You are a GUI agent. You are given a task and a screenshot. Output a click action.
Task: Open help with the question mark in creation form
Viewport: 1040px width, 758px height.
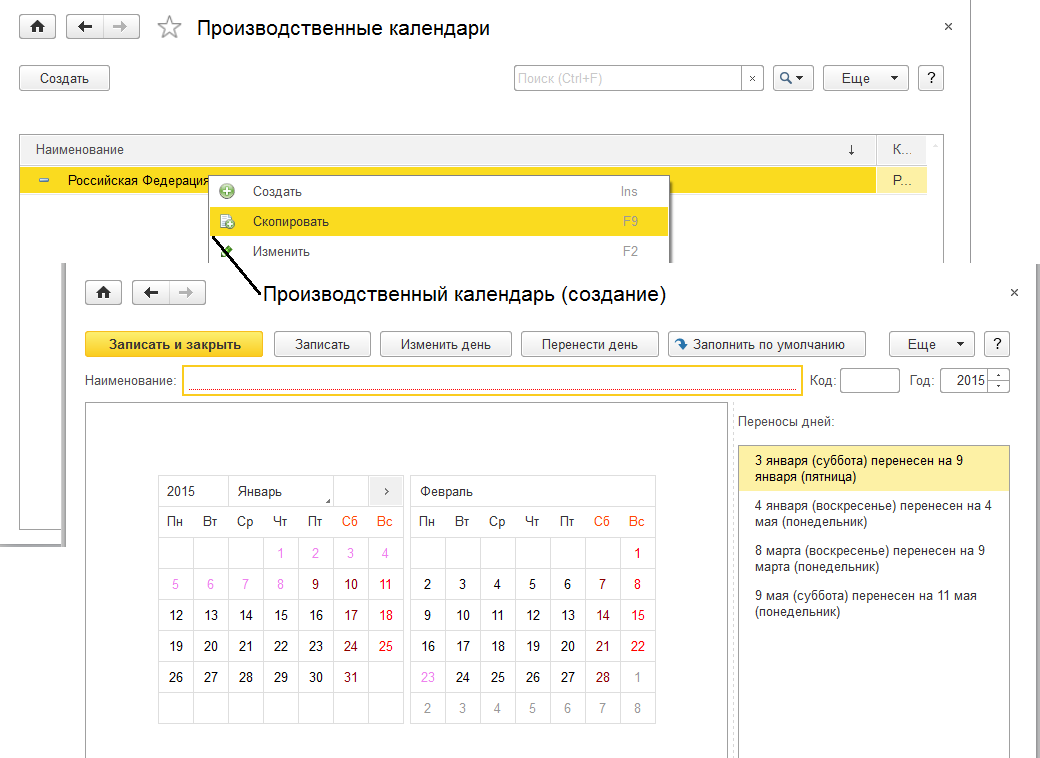point(996,344)
